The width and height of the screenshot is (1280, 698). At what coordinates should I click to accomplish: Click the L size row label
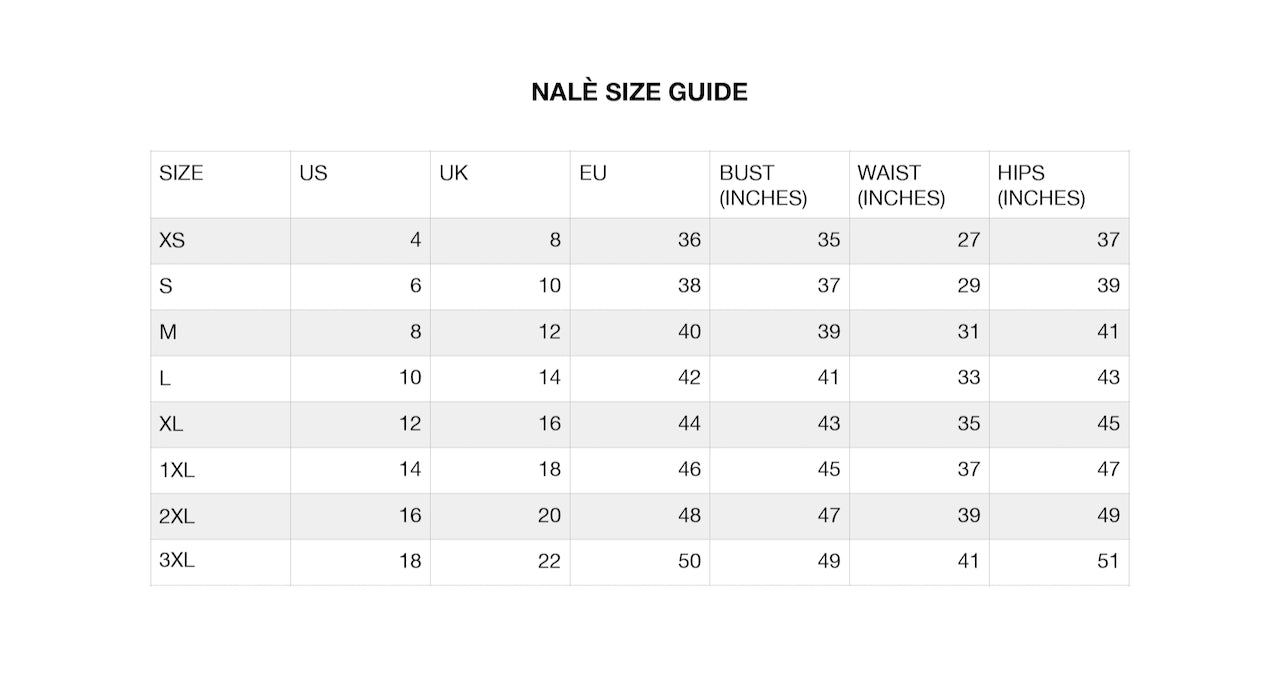point(164,378)
